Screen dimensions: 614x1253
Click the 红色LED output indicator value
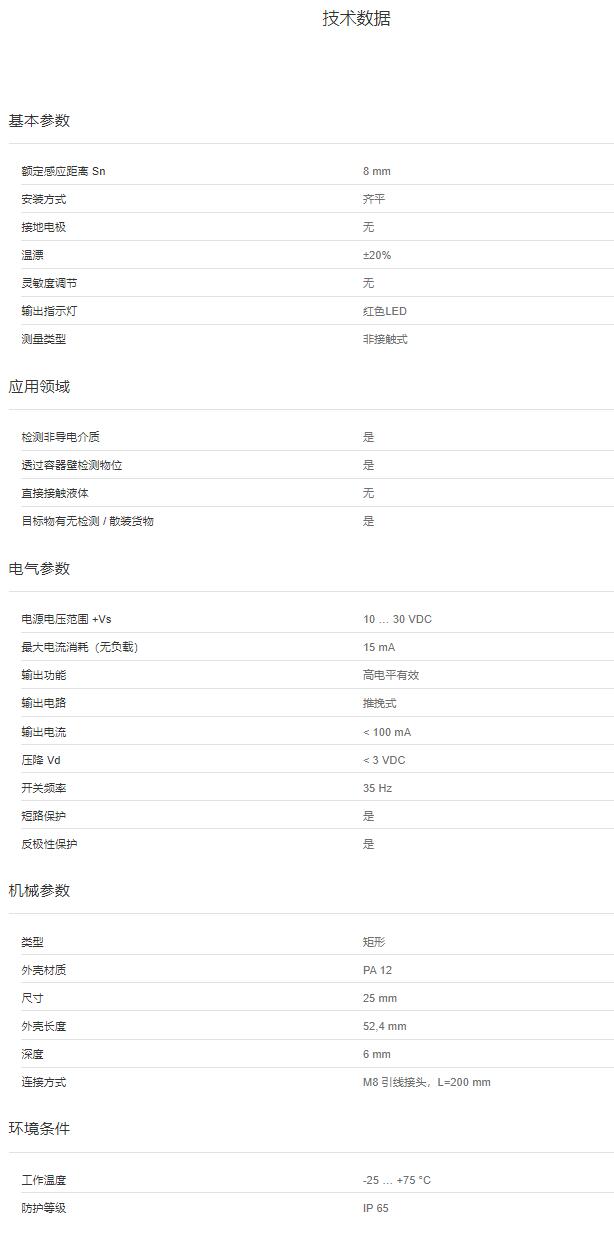(x=384, y=311)
